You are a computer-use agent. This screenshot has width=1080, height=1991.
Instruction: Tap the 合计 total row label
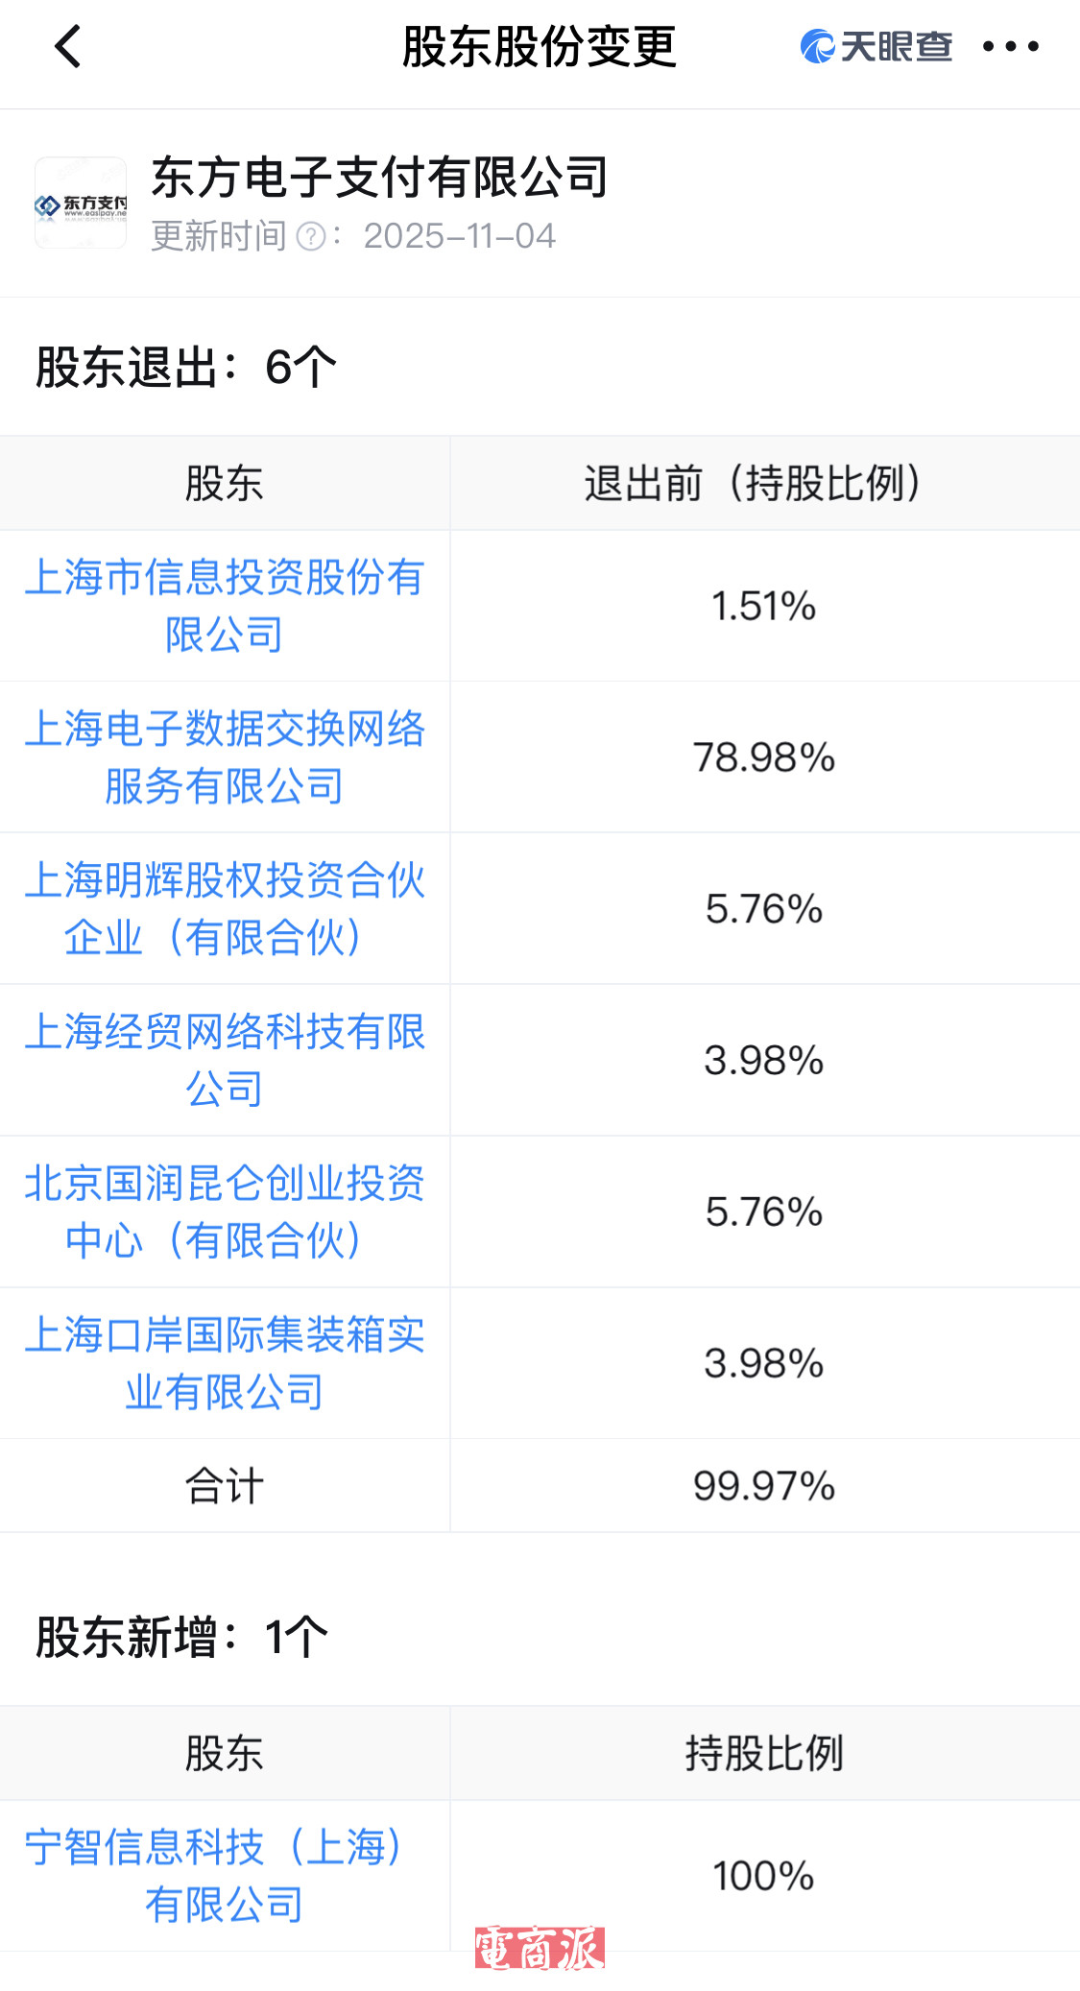pyautogui.click(x=224, y=1486)
